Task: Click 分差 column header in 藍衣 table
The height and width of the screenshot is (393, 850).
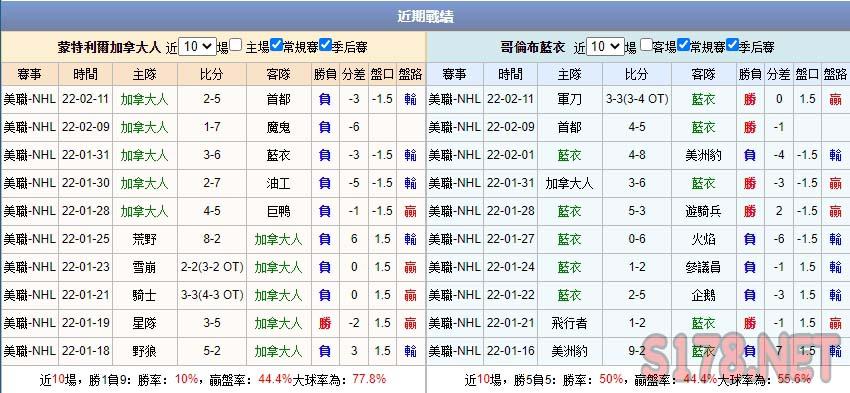Action: point(779,74)
